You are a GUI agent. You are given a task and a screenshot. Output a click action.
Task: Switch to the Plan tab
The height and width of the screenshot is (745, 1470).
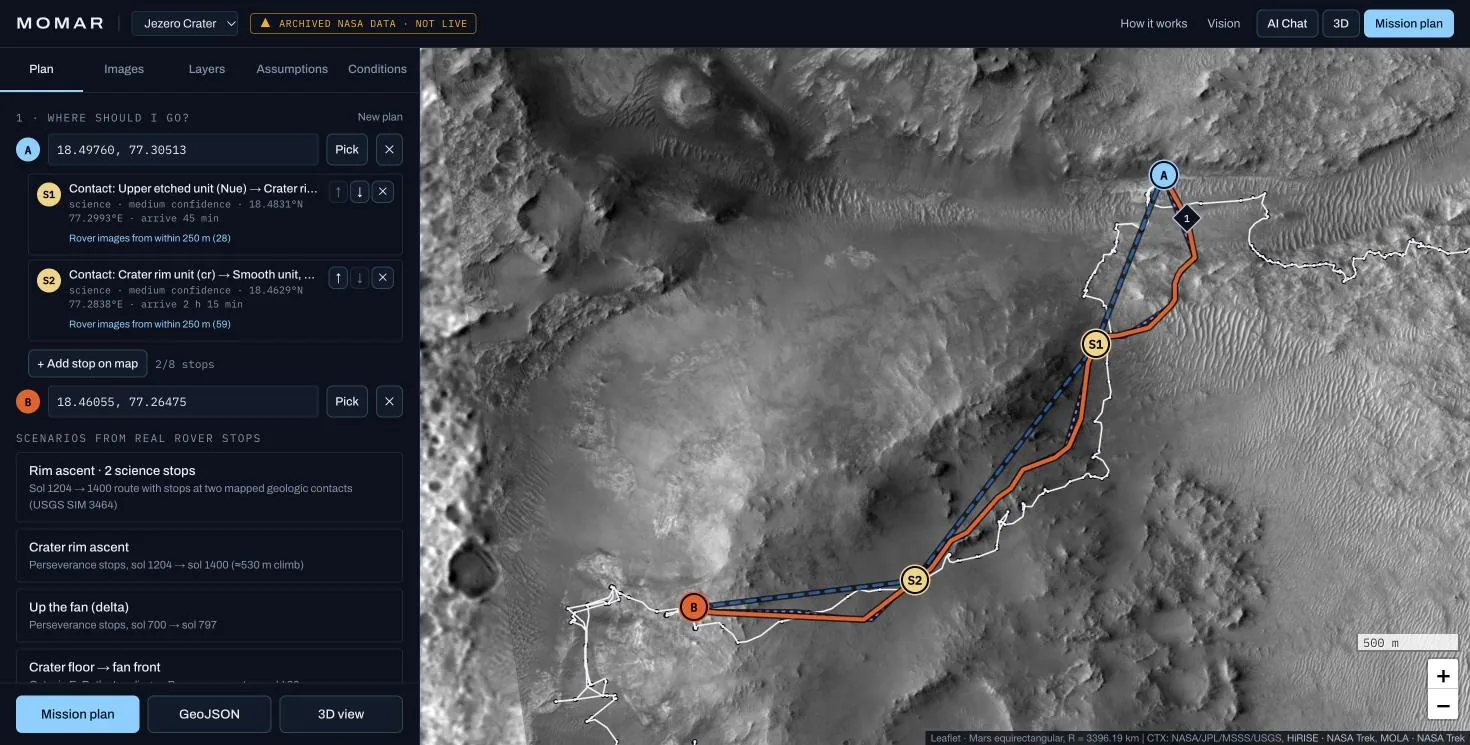41,69
